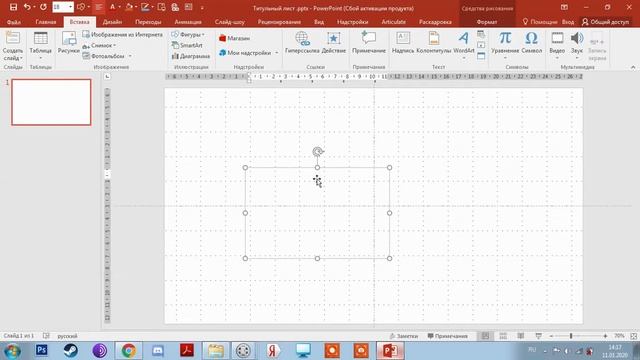Customize the quick access toolbar
This screenshot has width=640, height=360.
click(202, 7)
